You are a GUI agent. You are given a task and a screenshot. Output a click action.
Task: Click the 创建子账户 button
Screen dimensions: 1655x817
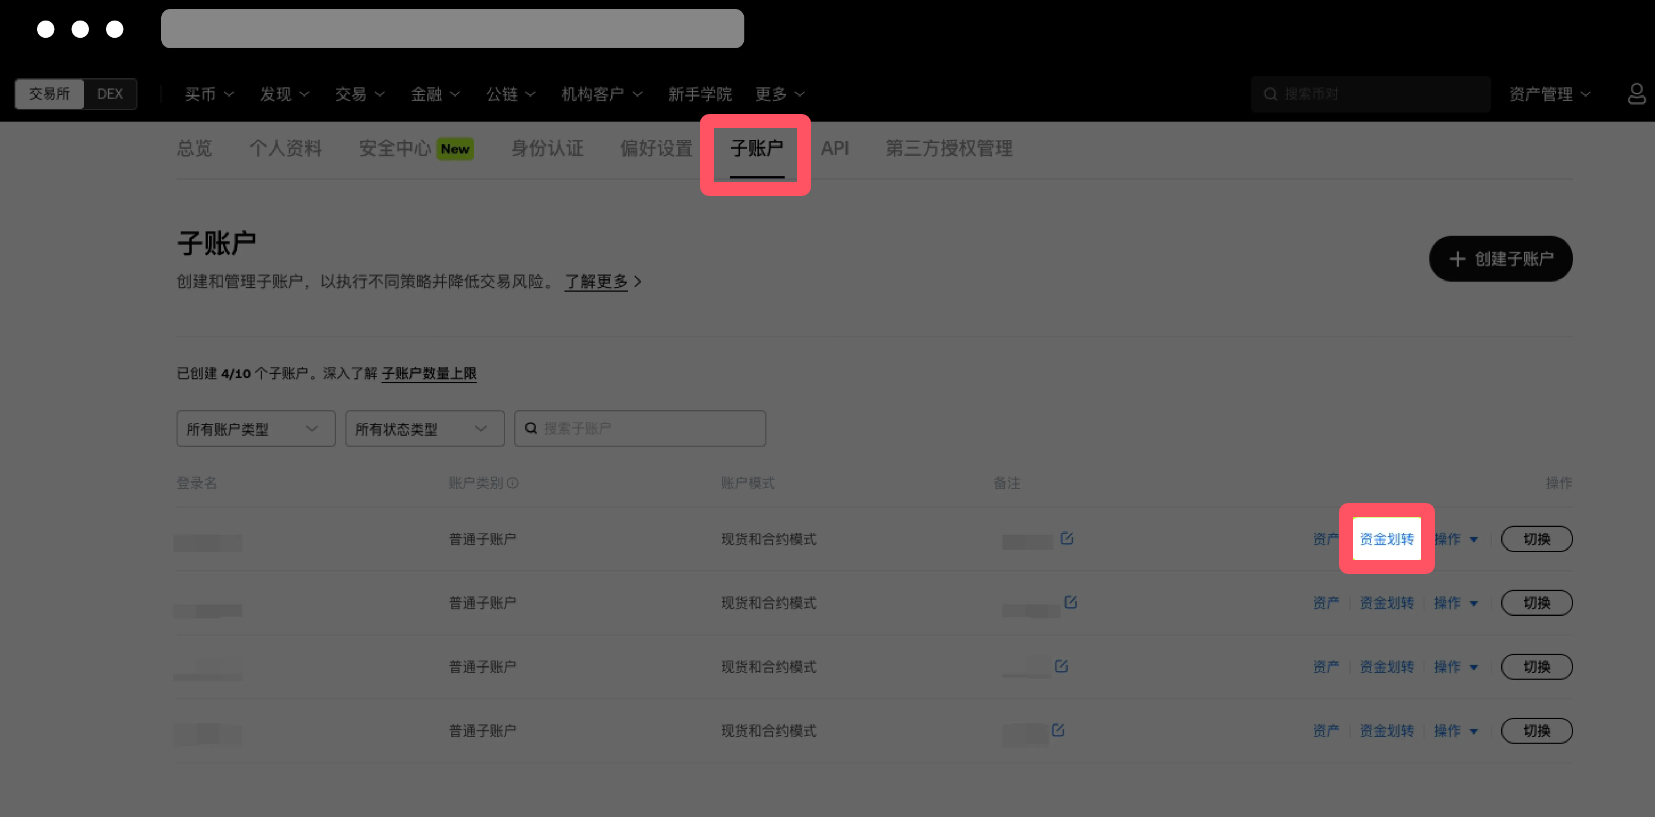click(1500, 259)
